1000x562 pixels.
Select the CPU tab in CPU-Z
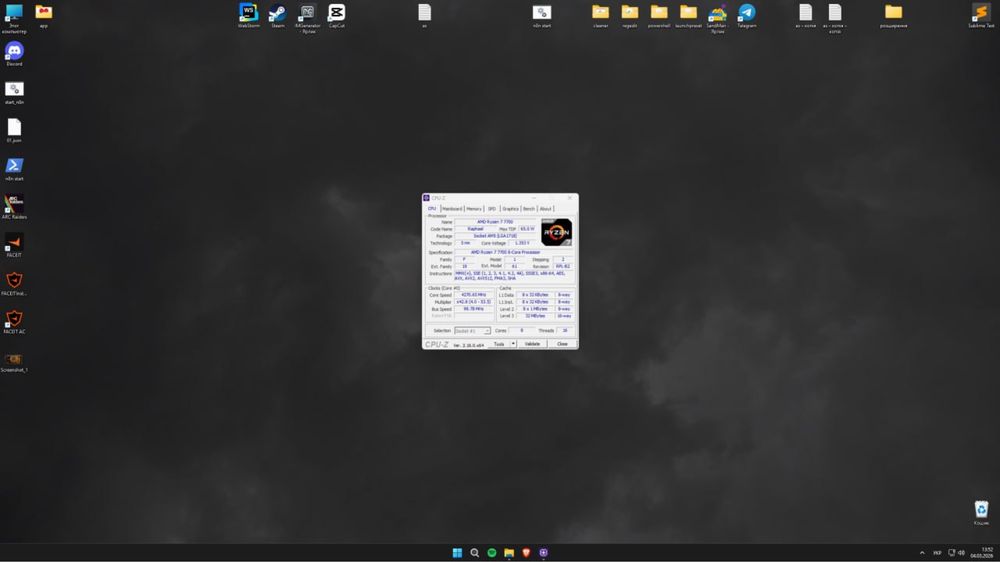tap(432, 209)
